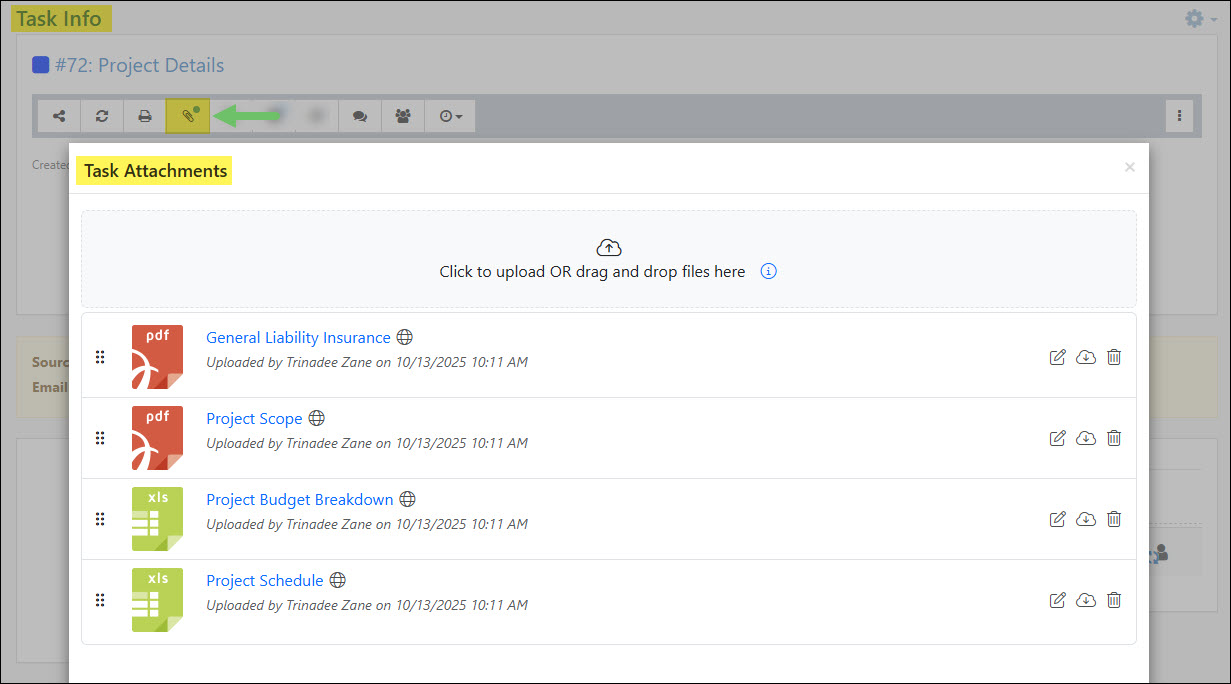Print the task using the printer icon
Viewport: 1231px width, 684px height.
(x=145, y=116)
